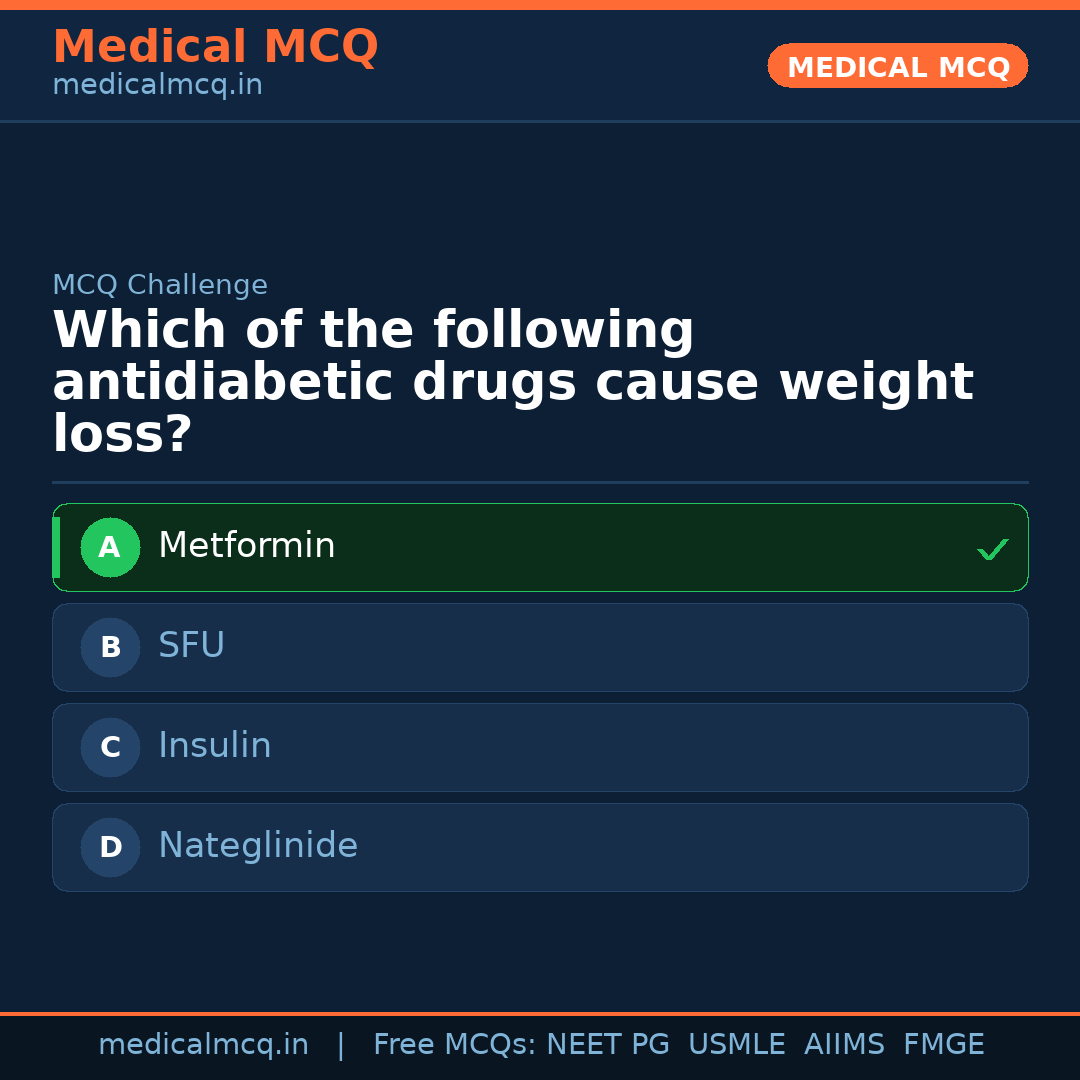Open the medicalmcq.in link below the header title
The width and height of the screenshot is (1080, 1080).
tap(157, 86)
